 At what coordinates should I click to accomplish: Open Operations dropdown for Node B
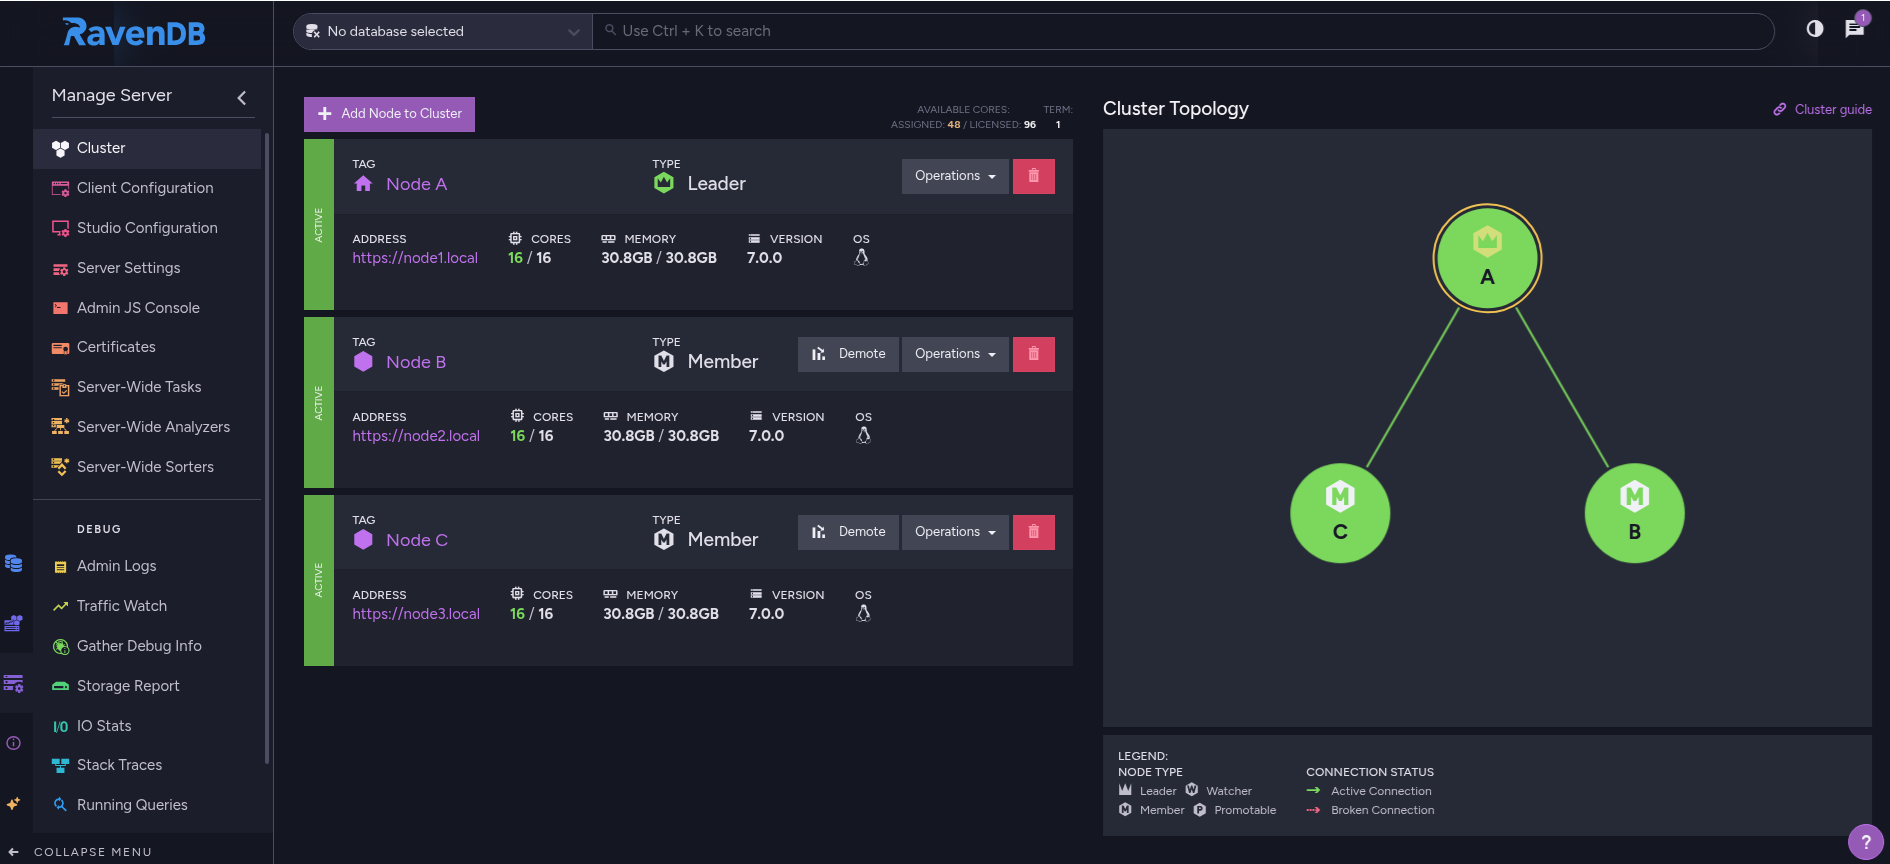pyautogui.click(x=955, y=354)
